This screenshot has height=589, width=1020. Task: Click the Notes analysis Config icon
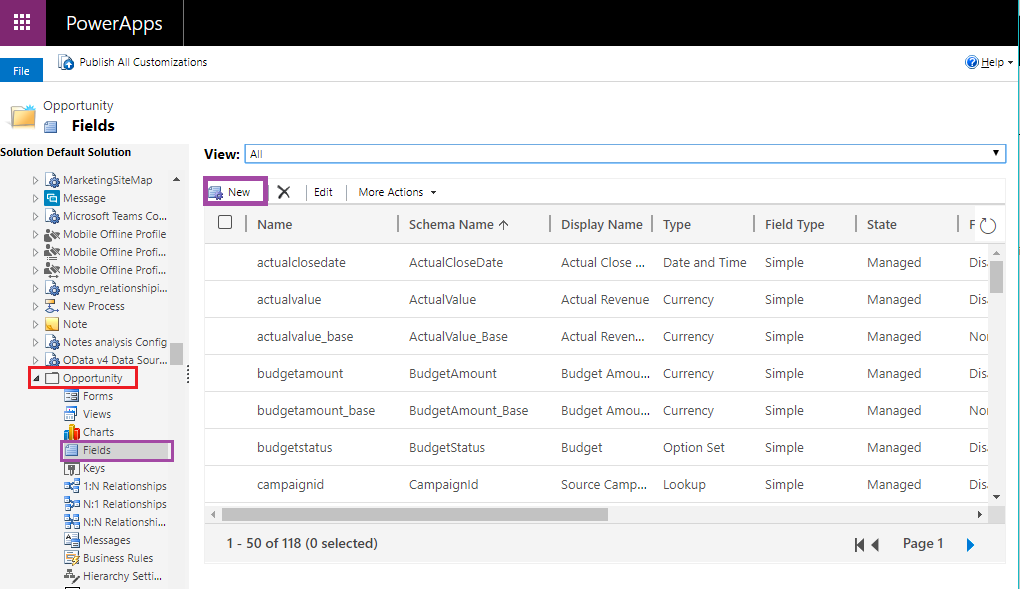(x=53, y=342)
